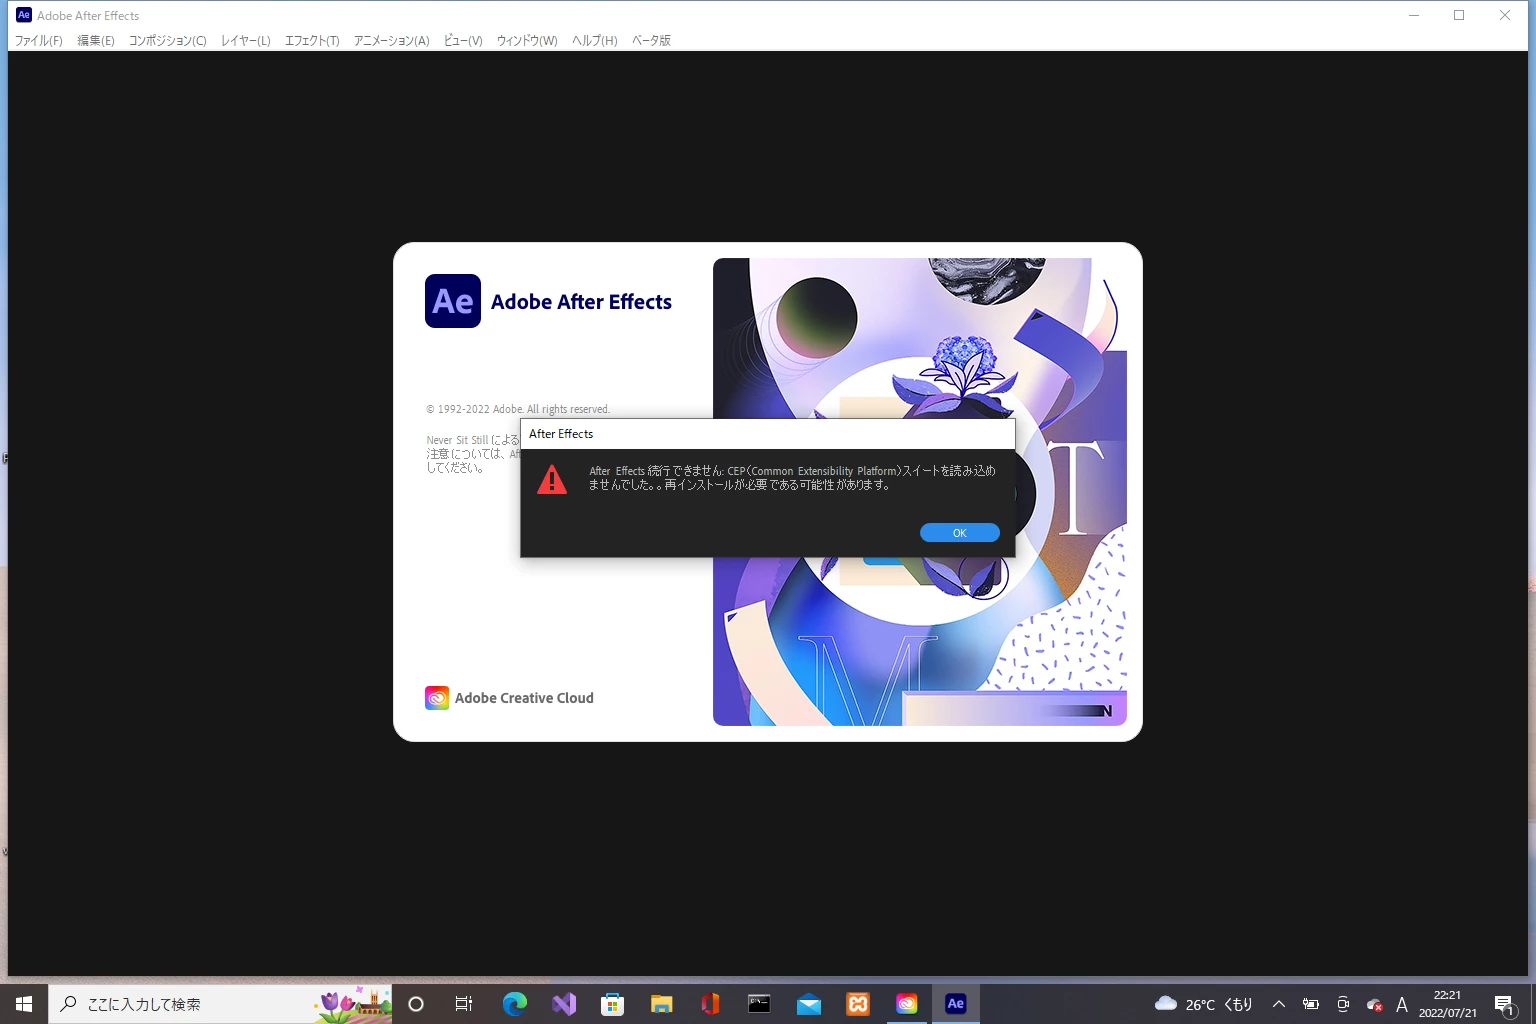Open the ファイル(F) menu

(x=39, y=41)
